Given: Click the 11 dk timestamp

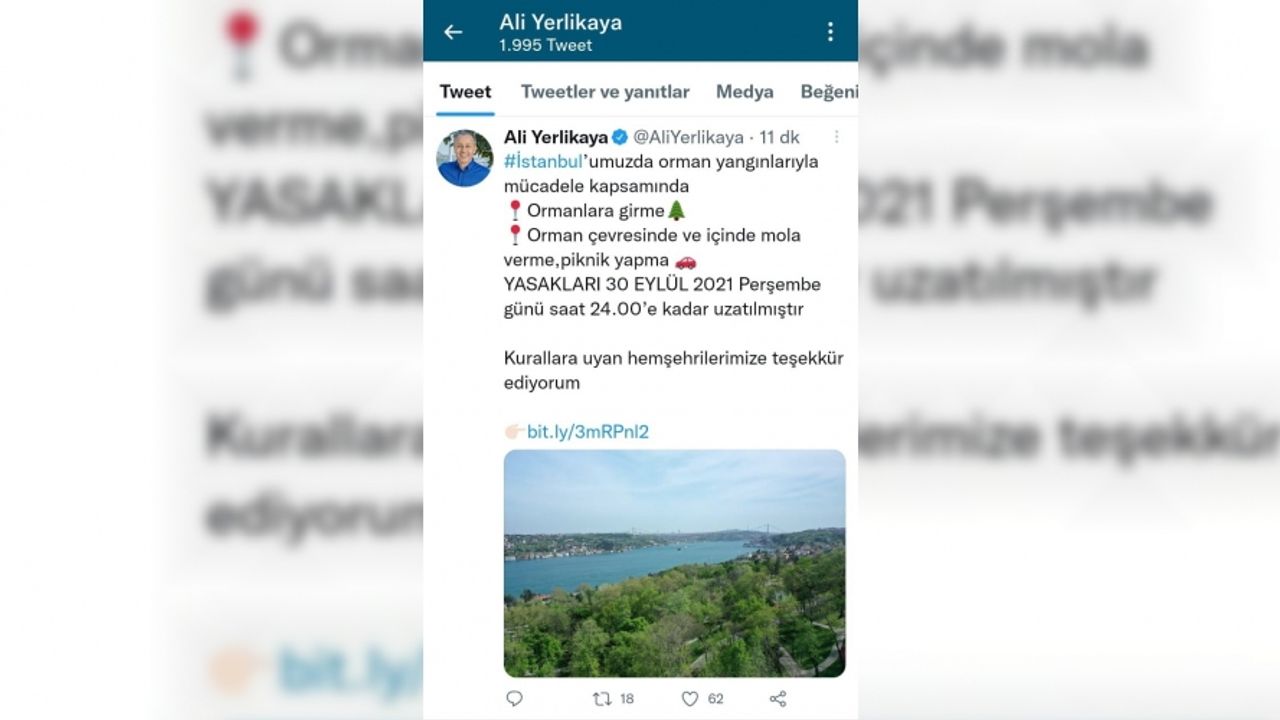Looking at the screenshot, I should (x=780, y=137).
